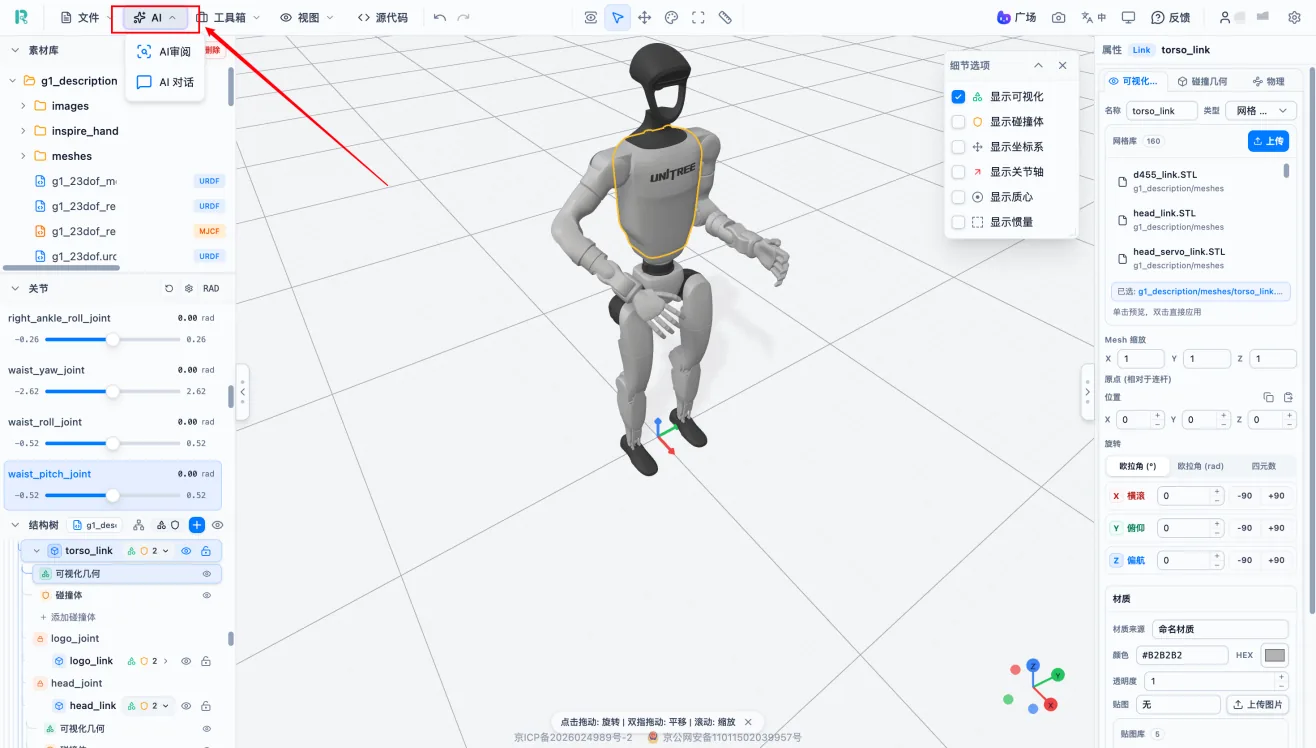Enable 显示质心 checkbox
Viewport: 1316px width, 748px height.
tap(958, 197)
